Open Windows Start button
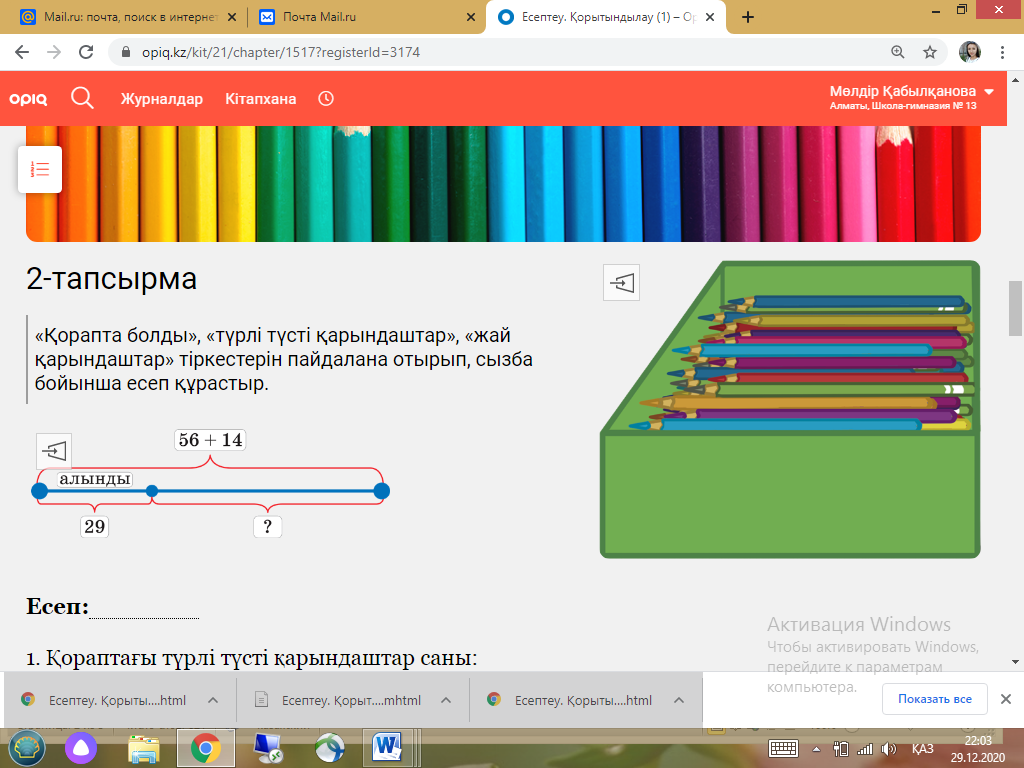The width and height of the screenshot is (1024, 768). point(26,748)
